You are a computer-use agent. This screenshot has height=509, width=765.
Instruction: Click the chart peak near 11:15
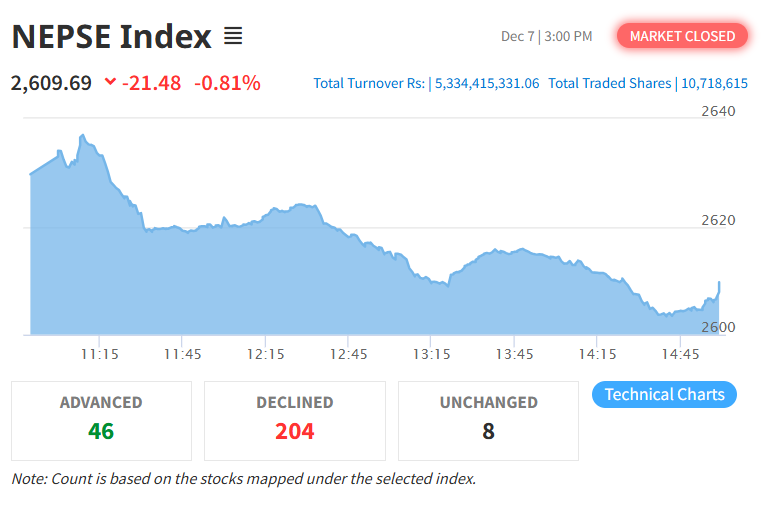(82, 136)
